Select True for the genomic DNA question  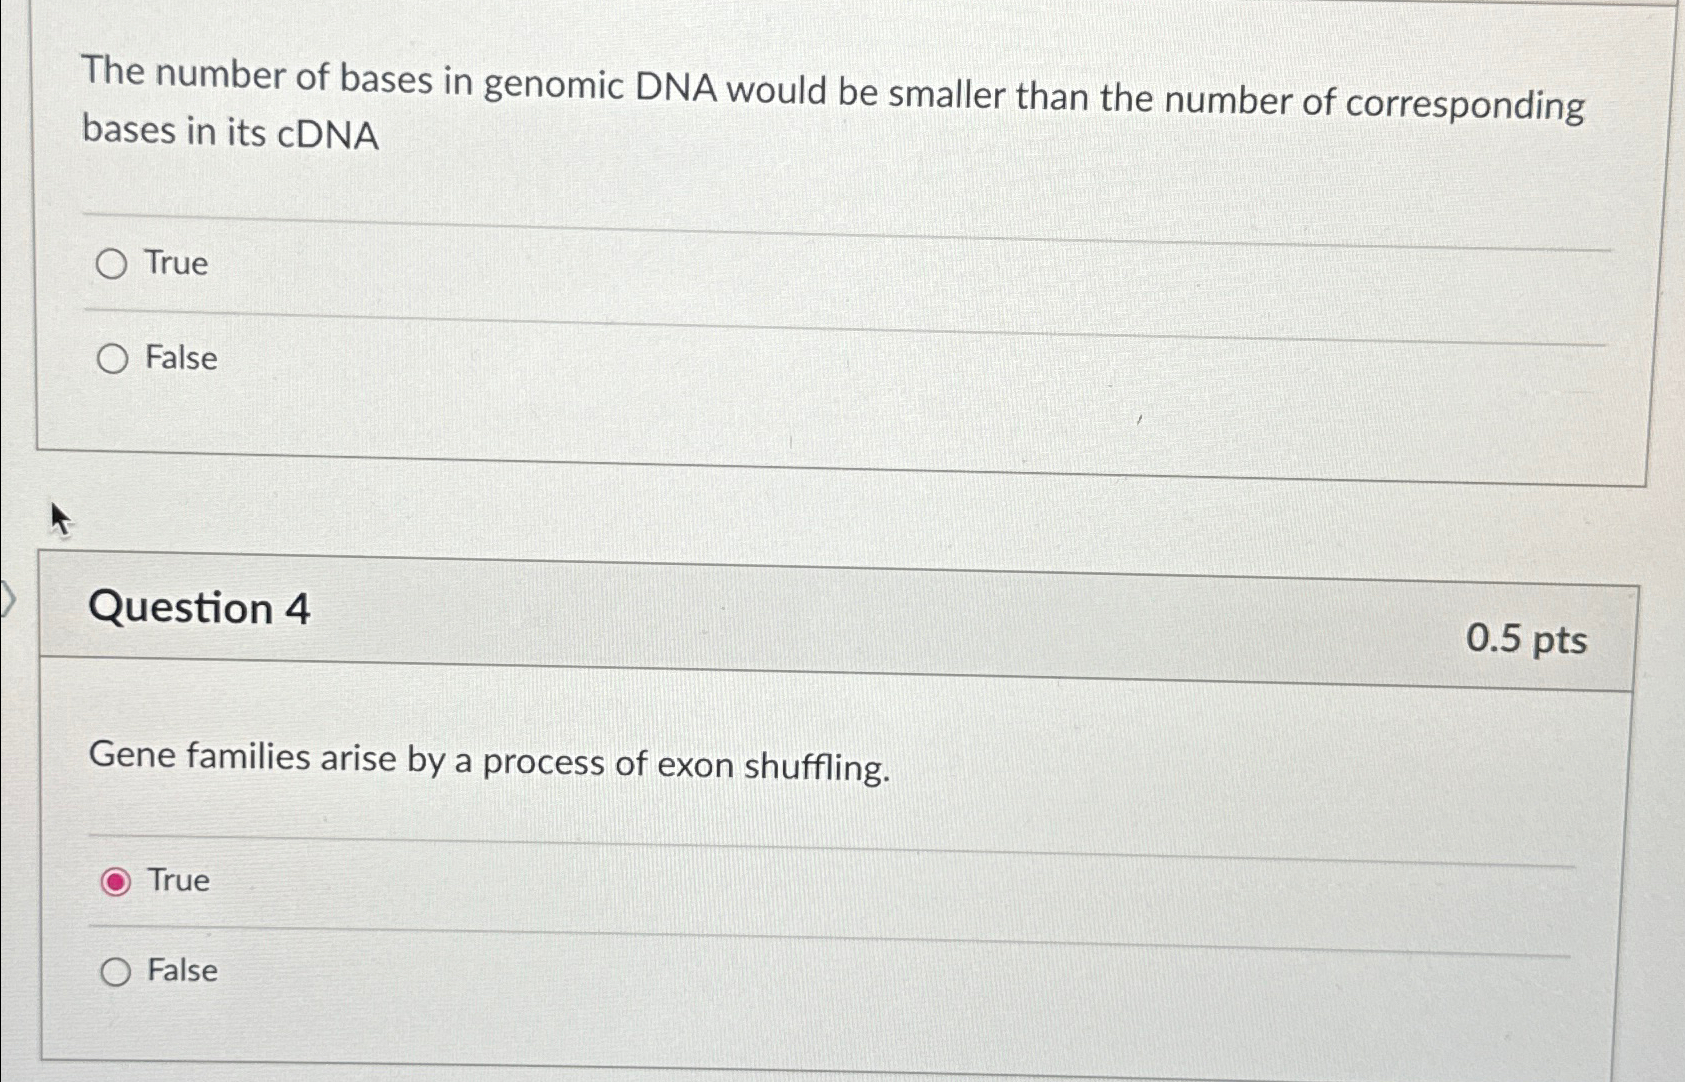tap(114, 264)
